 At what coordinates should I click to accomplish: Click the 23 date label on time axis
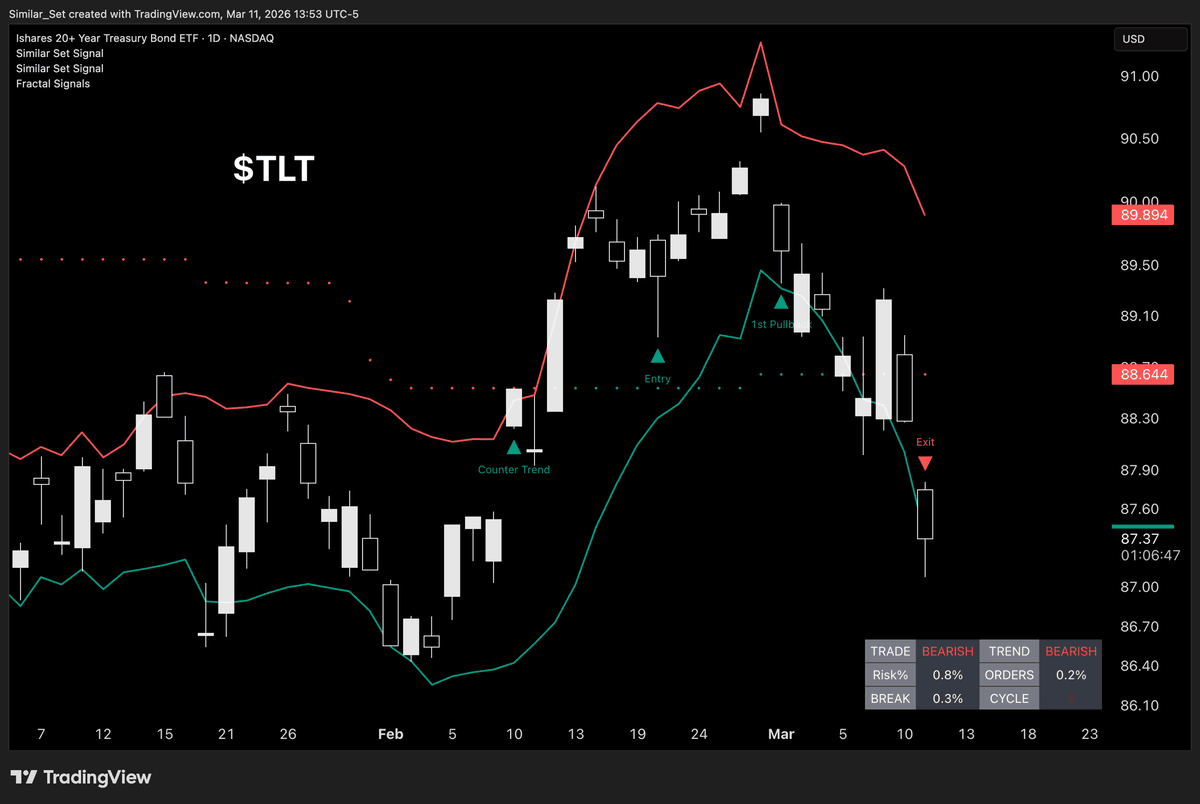tap(1090, 734)
